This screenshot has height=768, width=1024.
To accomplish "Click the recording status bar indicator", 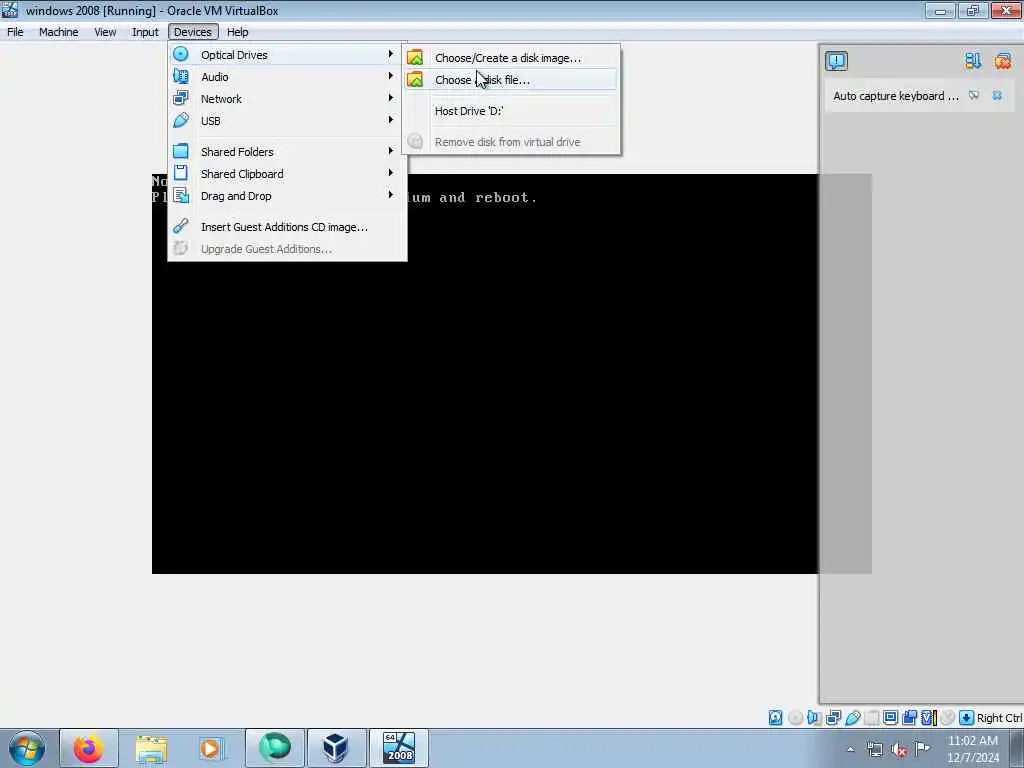I will [x=909, y=718].
